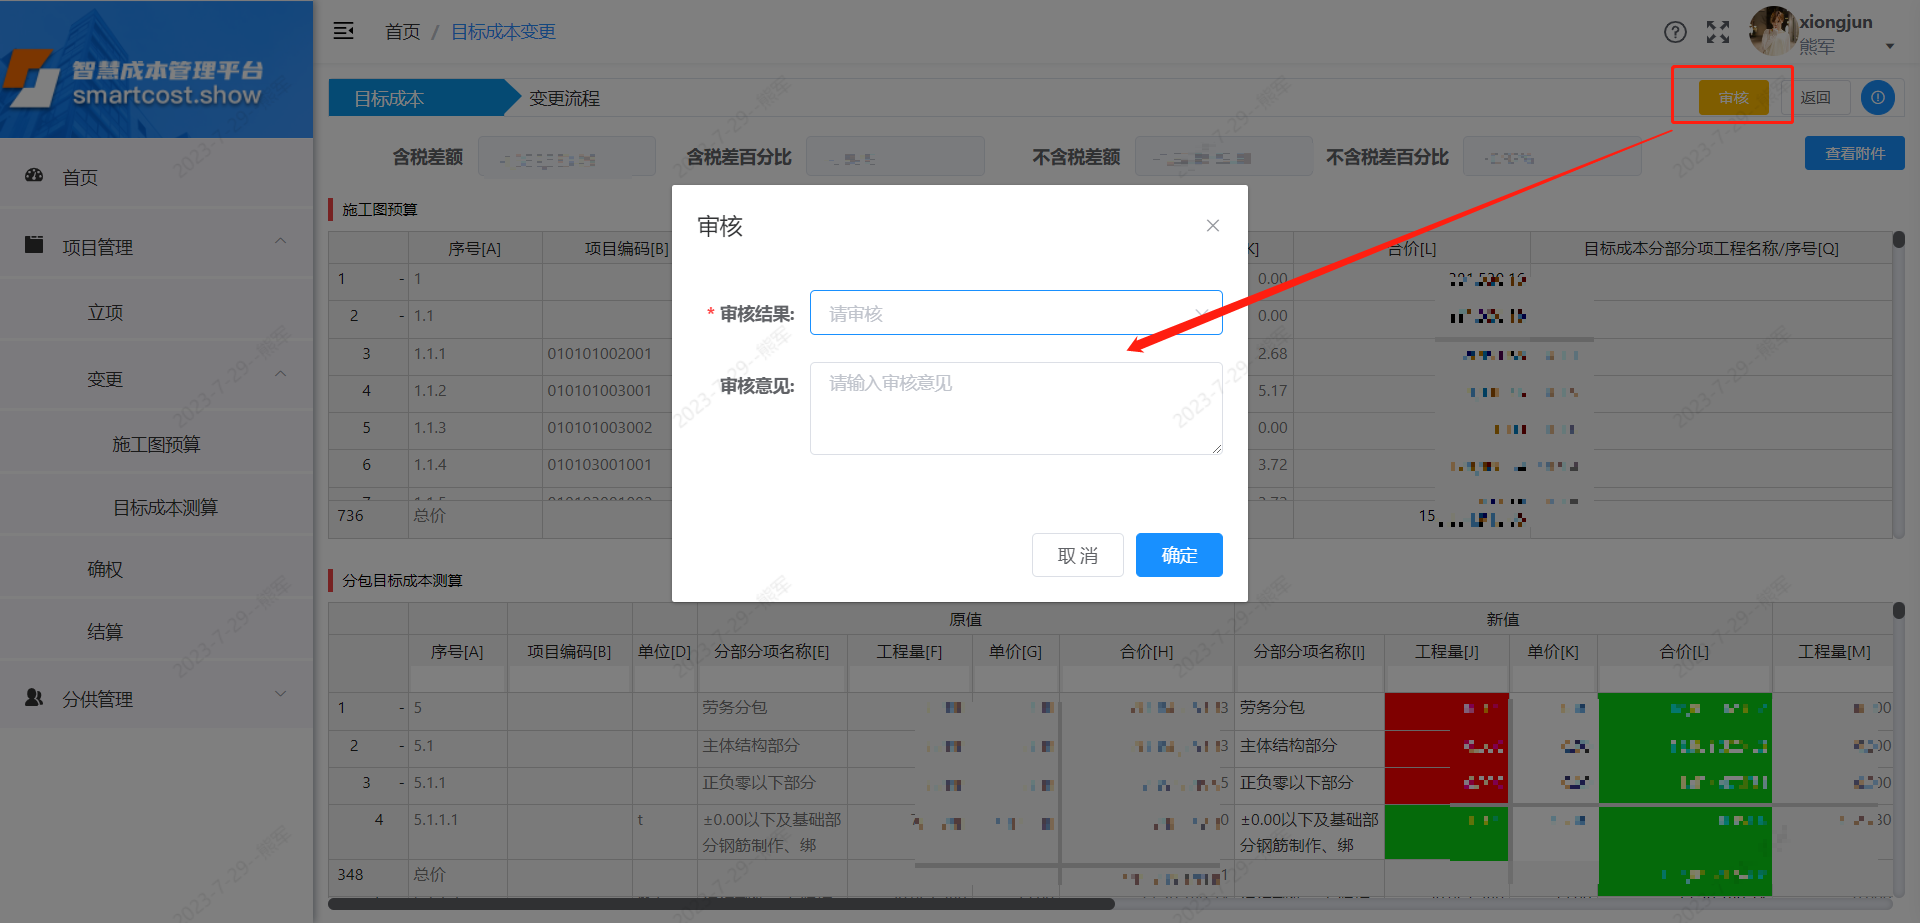Screen dimensions: 1920x923
Task: Click the people icon next to 分供管理
Action: click(x=33, y=697)
